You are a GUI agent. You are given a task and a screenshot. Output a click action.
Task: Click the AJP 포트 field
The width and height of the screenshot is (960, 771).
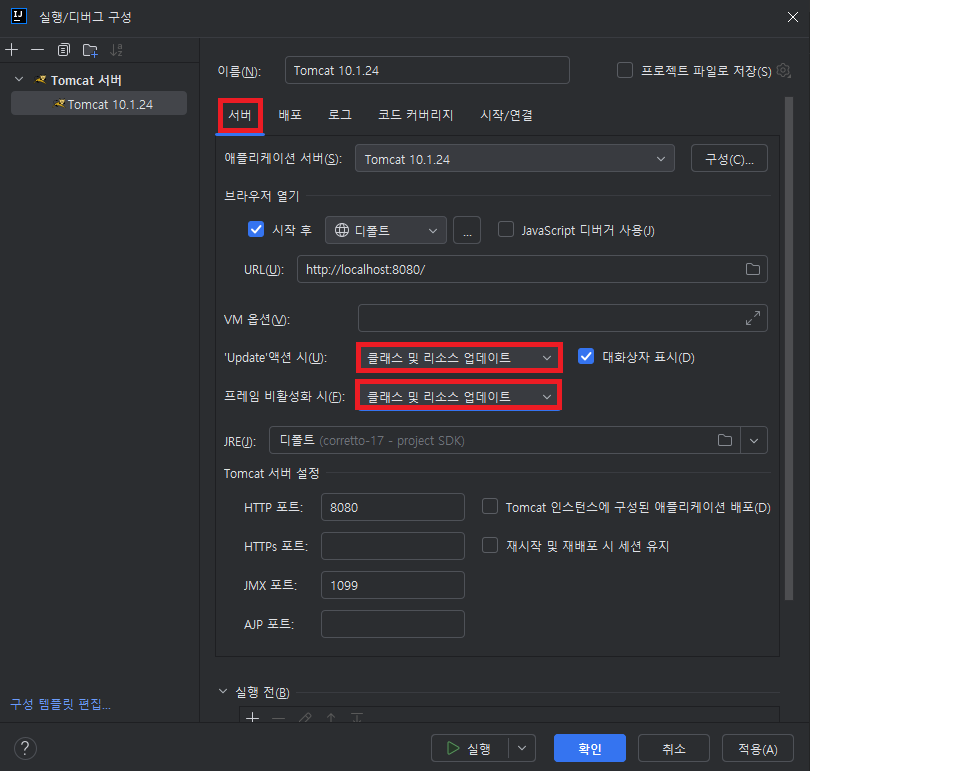point(392,623)
